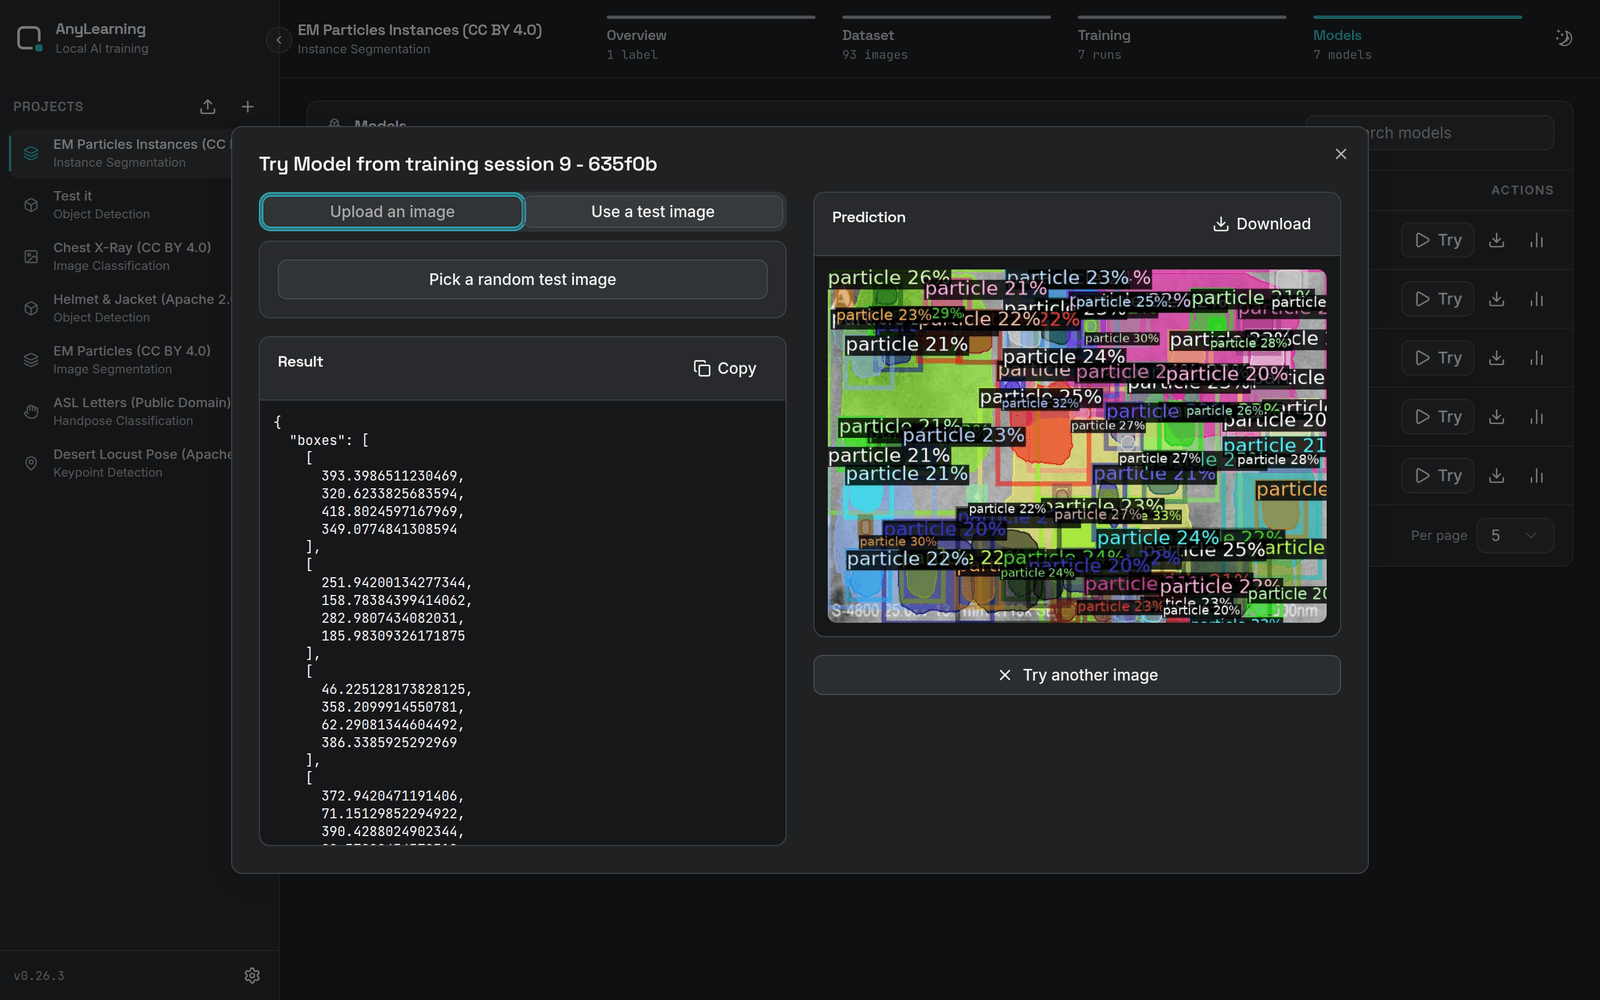Switch to Use a test image tab
This screenshot has width=1600, height=1000.
click(653, 212)
